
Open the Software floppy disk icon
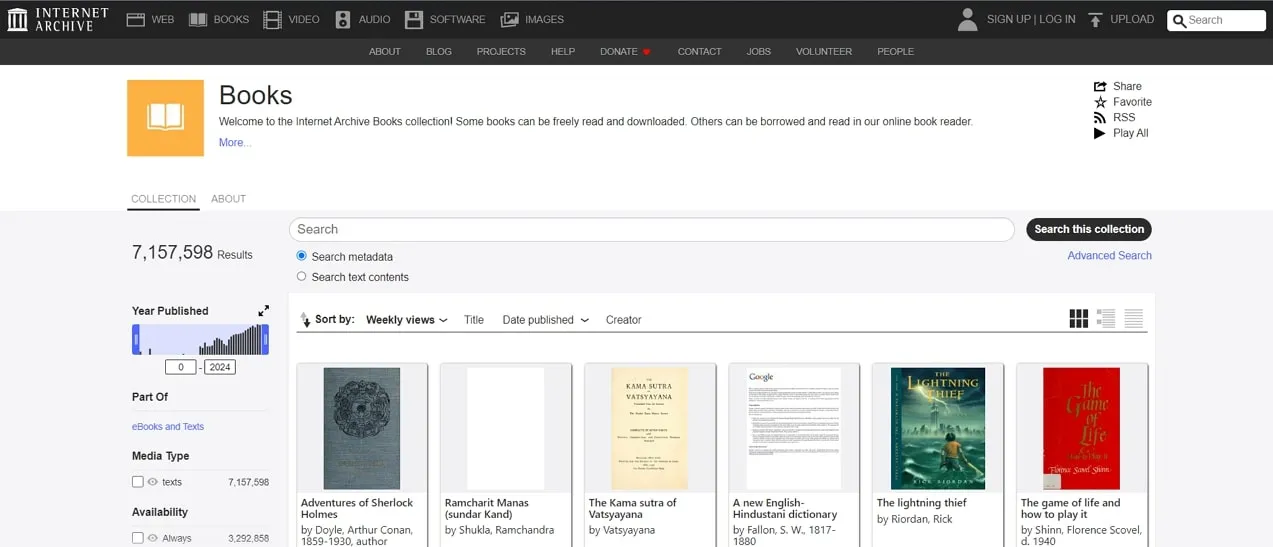click(414, 19)
